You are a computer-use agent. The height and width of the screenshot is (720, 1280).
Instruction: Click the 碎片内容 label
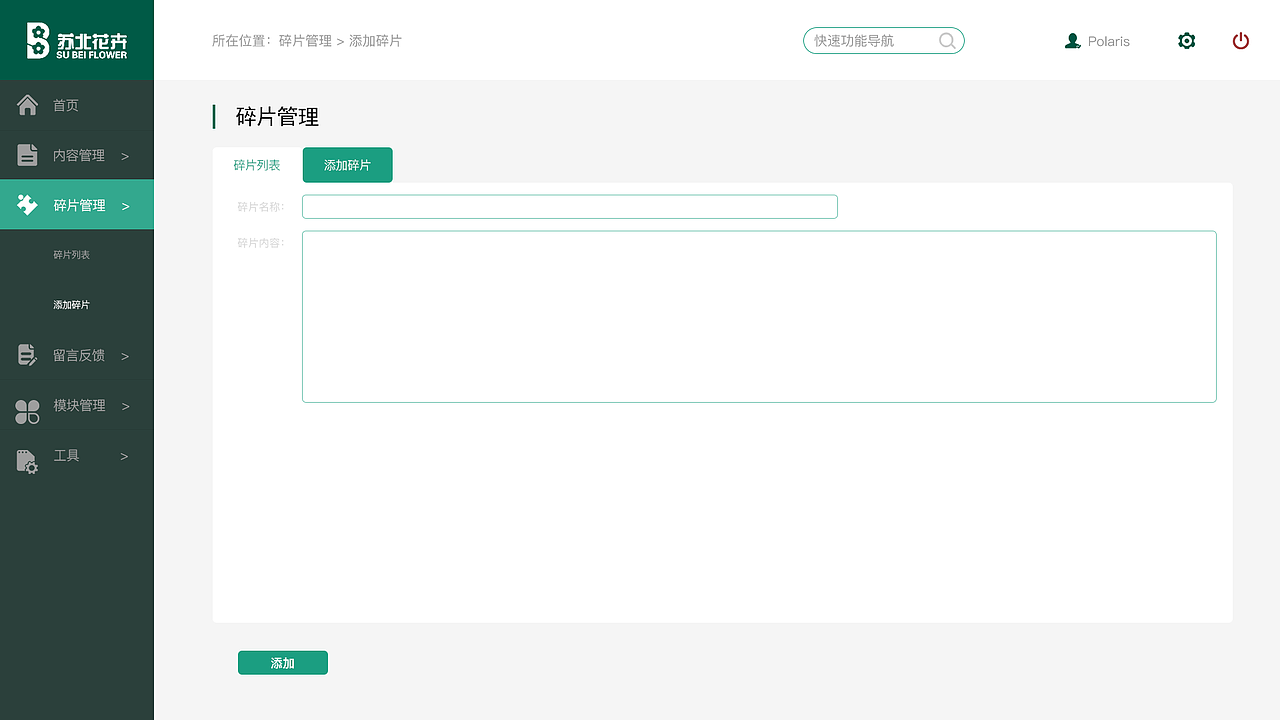[260, 243]
